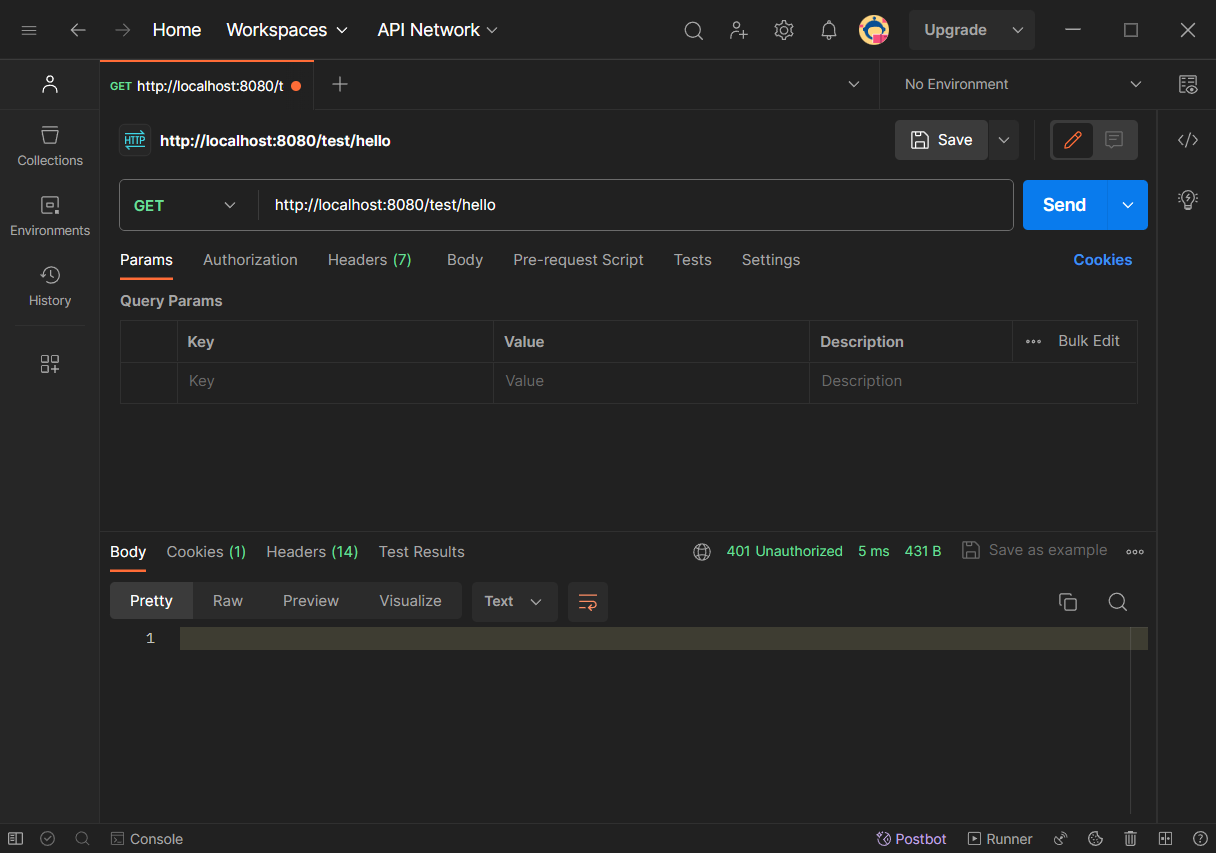Open the Test Results tab
This screenshot has height=853, width=1216.
422,552
